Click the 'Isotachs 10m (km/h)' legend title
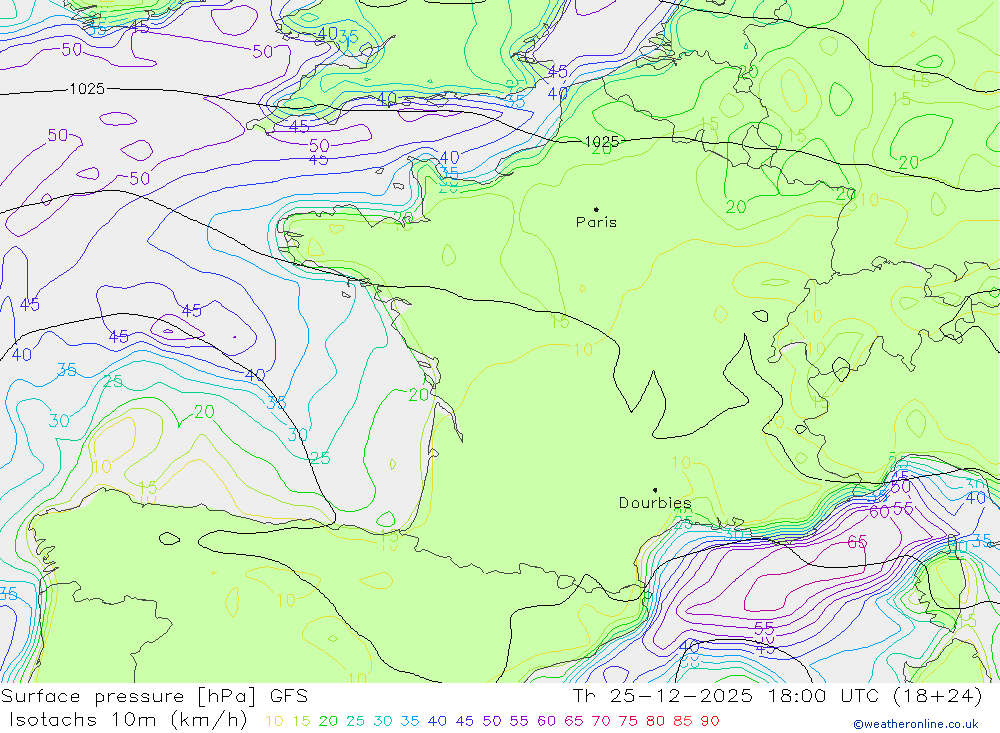Image resolution: width=1000 pixels, height=733 pixels. click(128, 720)
